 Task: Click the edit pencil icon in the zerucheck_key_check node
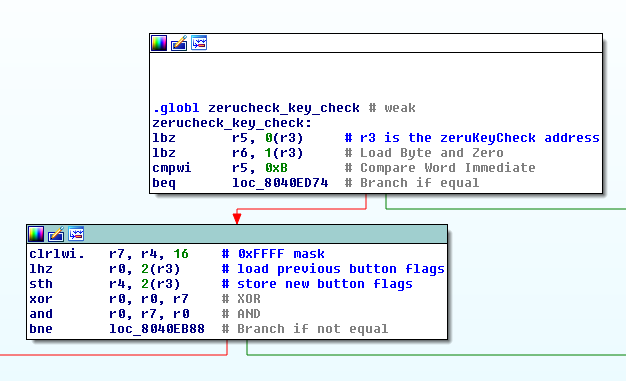[179, 43]
